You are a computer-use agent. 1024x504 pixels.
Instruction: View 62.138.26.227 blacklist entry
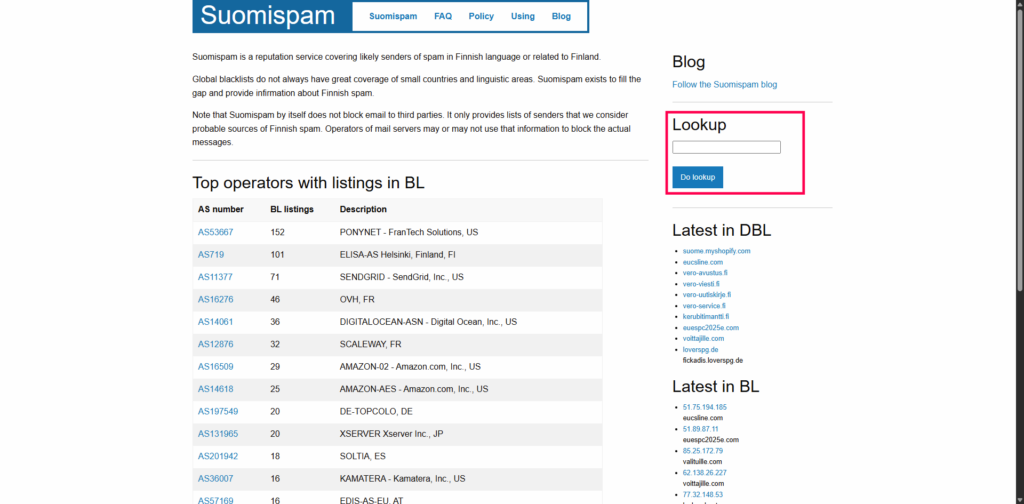click(x=704, y=472)
